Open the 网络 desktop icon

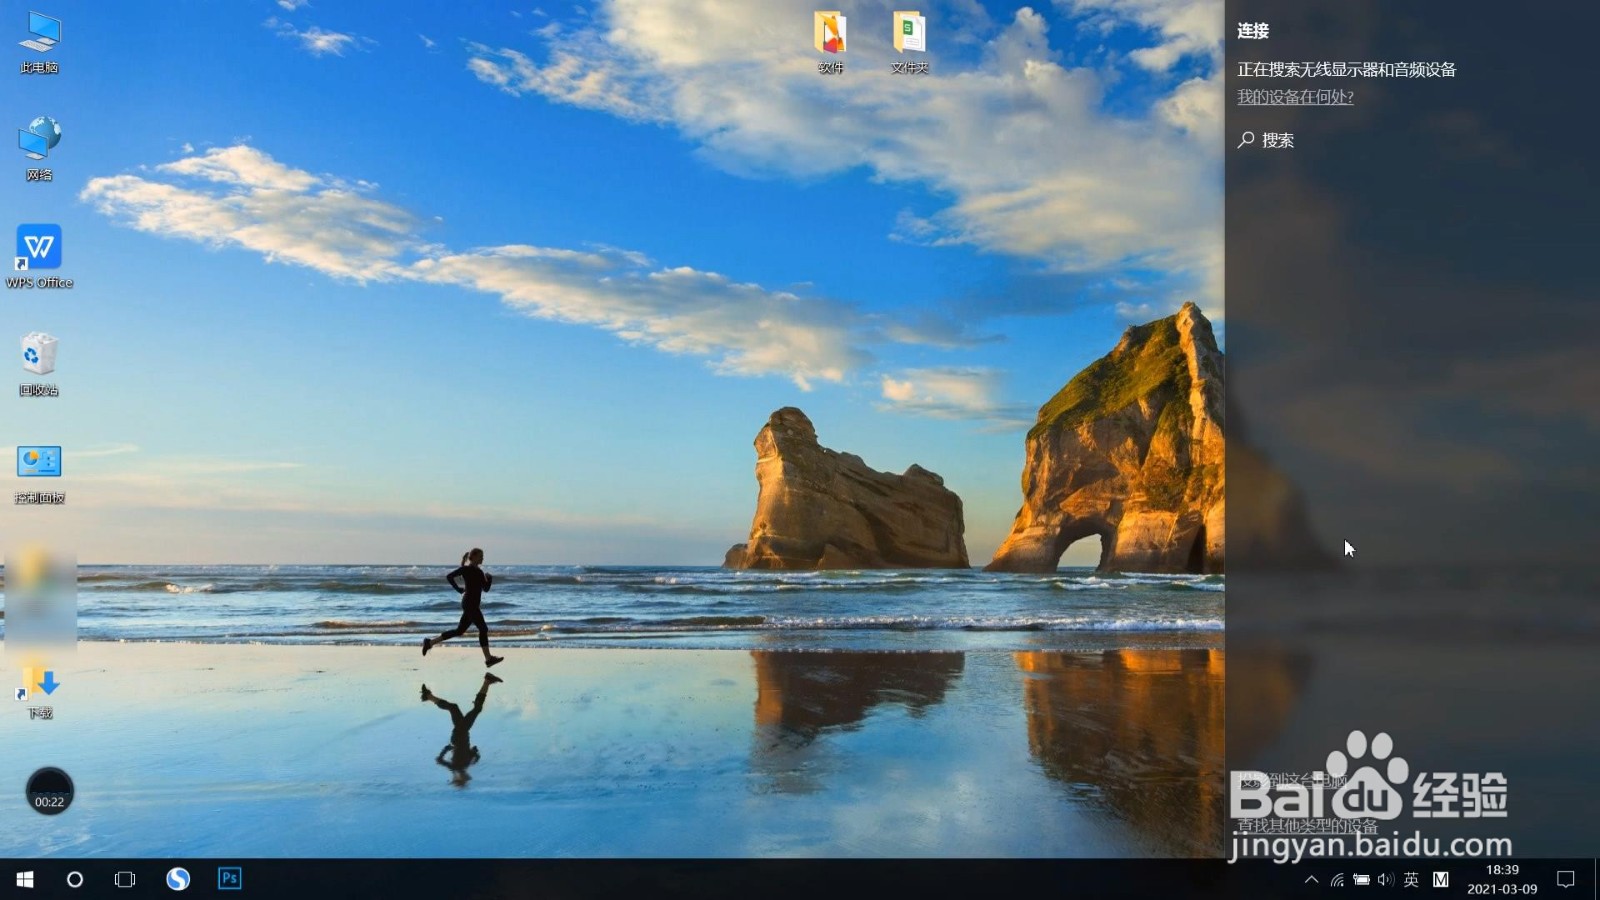coord(39,149)
